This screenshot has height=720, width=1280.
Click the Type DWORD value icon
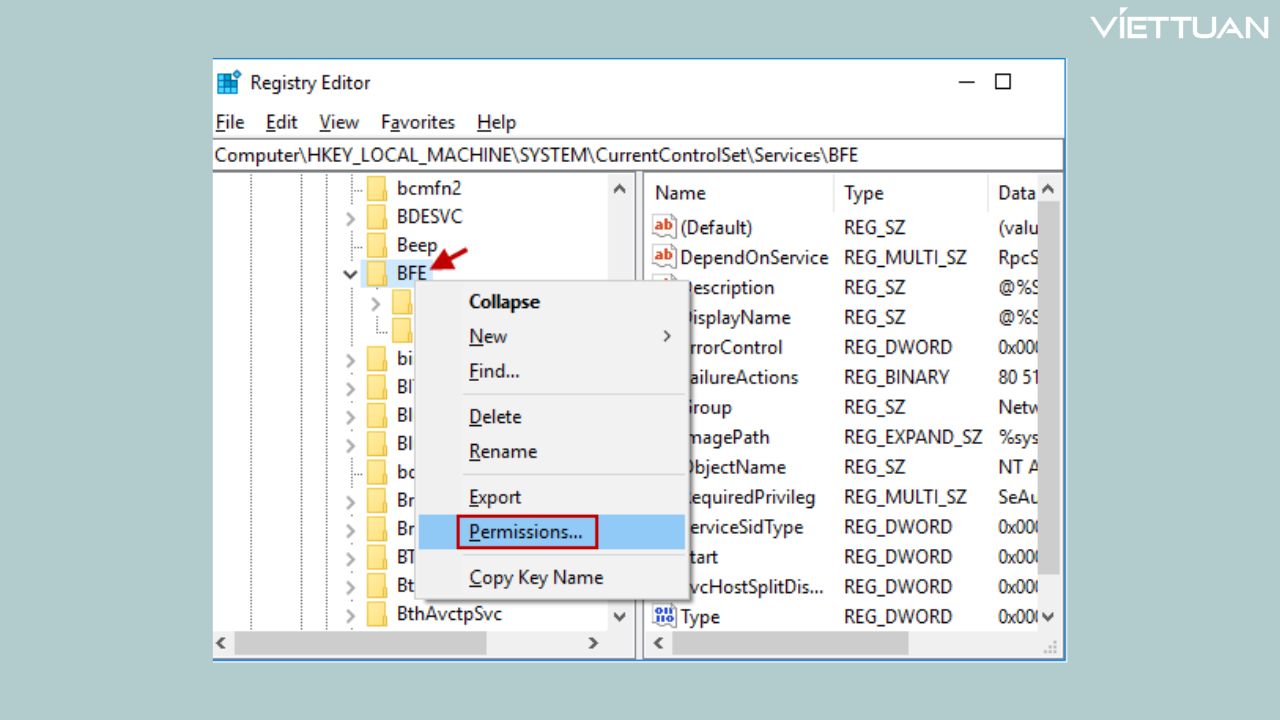click(664, 616)
